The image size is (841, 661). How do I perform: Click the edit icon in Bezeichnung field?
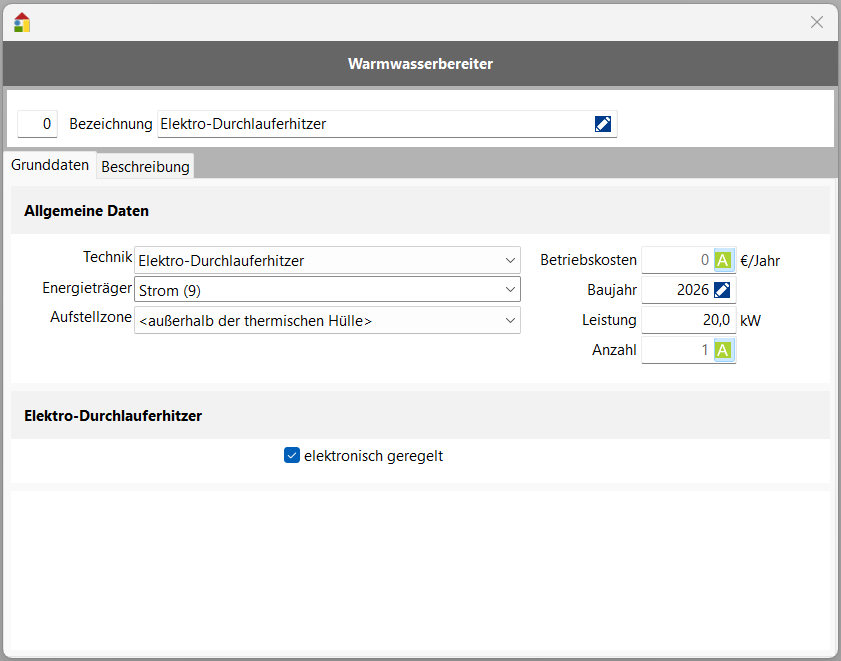coord(602,124)
